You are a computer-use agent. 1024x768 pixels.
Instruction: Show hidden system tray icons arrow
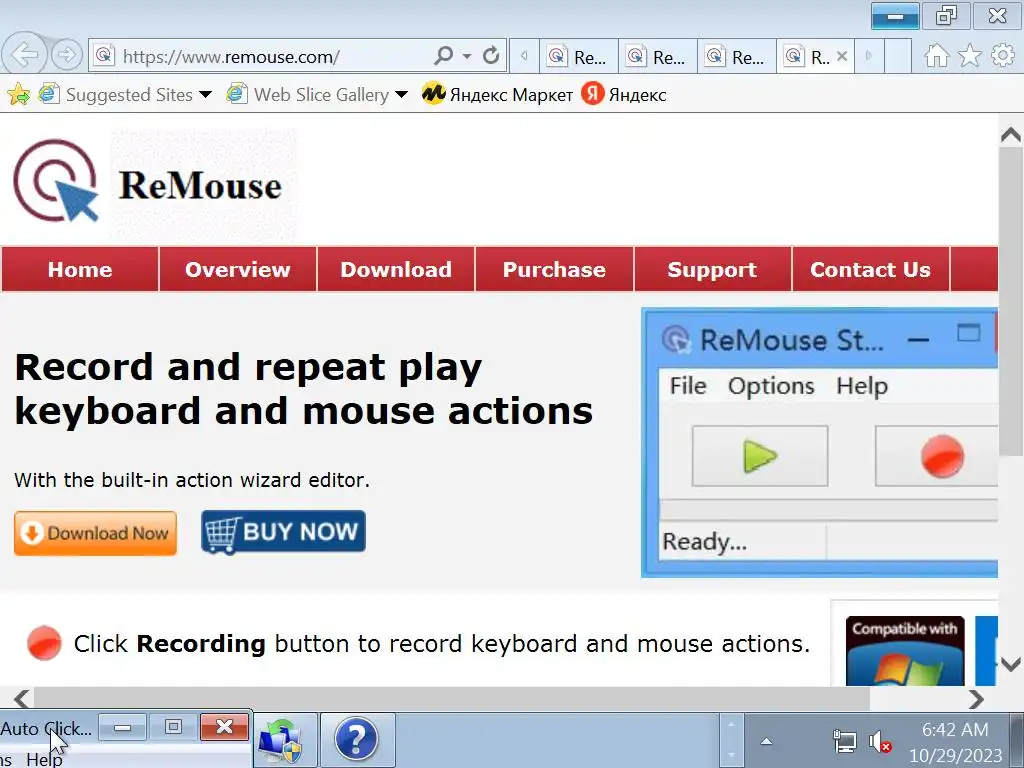coord(767,741)
